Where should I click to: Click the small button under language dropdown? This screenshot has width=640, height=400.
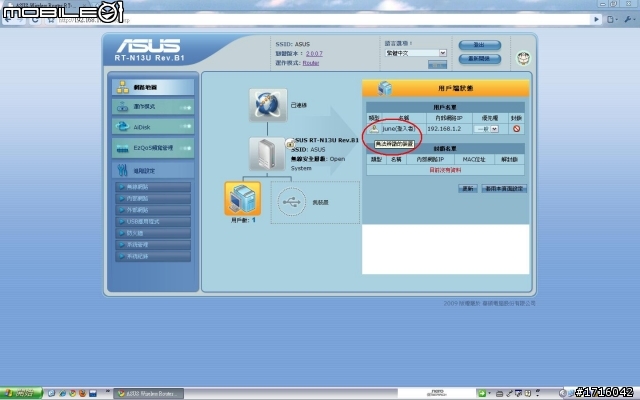pos(438,65)
